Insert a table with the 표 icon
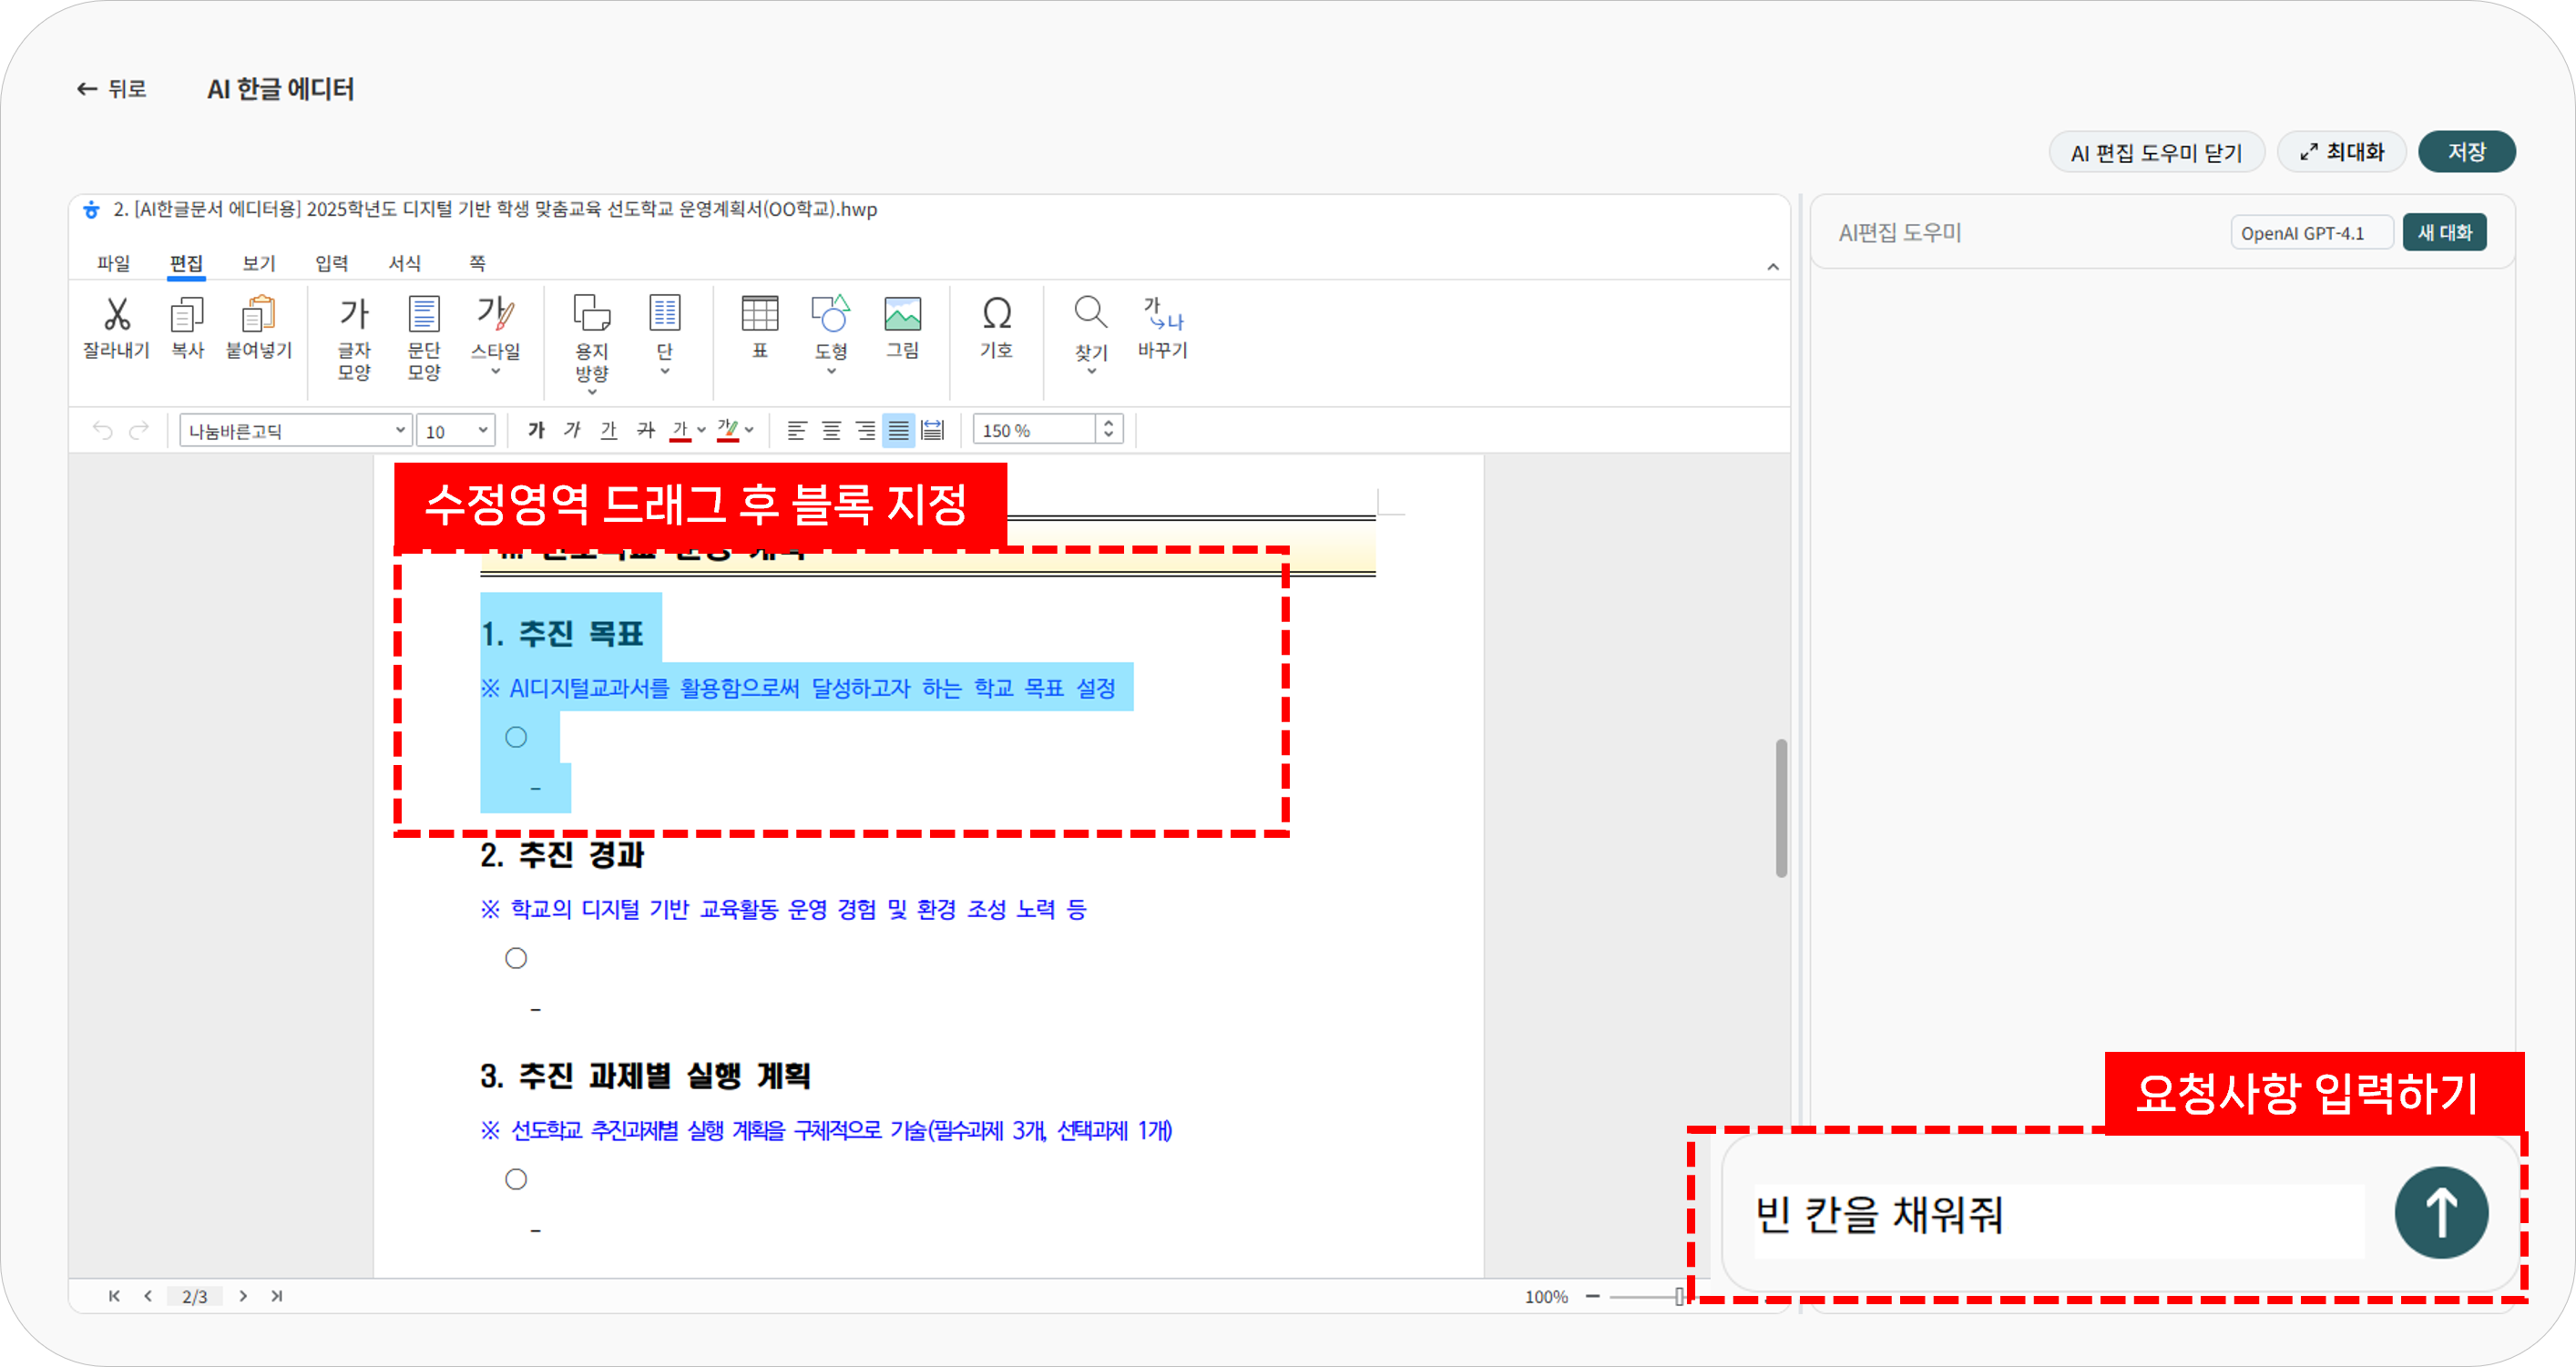 [760, 315]
